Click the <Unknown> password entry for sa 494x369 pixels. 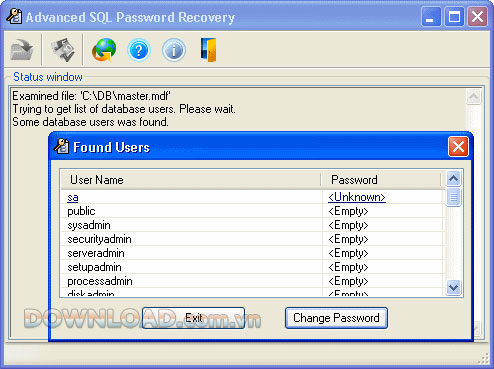tap(357, 197)
